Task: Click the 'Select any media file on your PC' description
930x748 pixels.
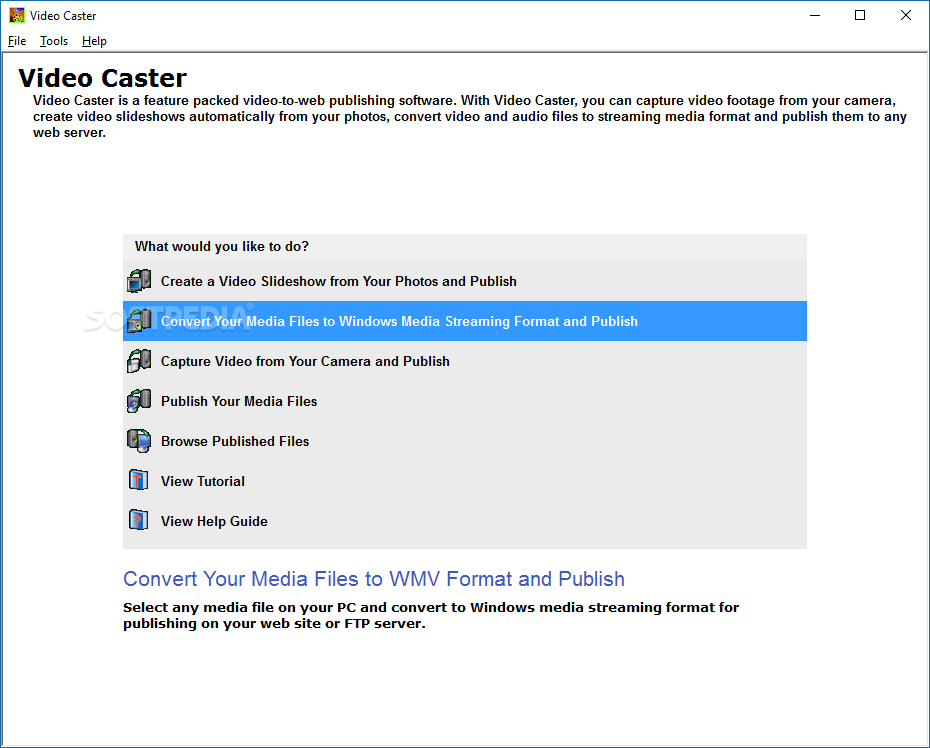Action: click(431, 615)
